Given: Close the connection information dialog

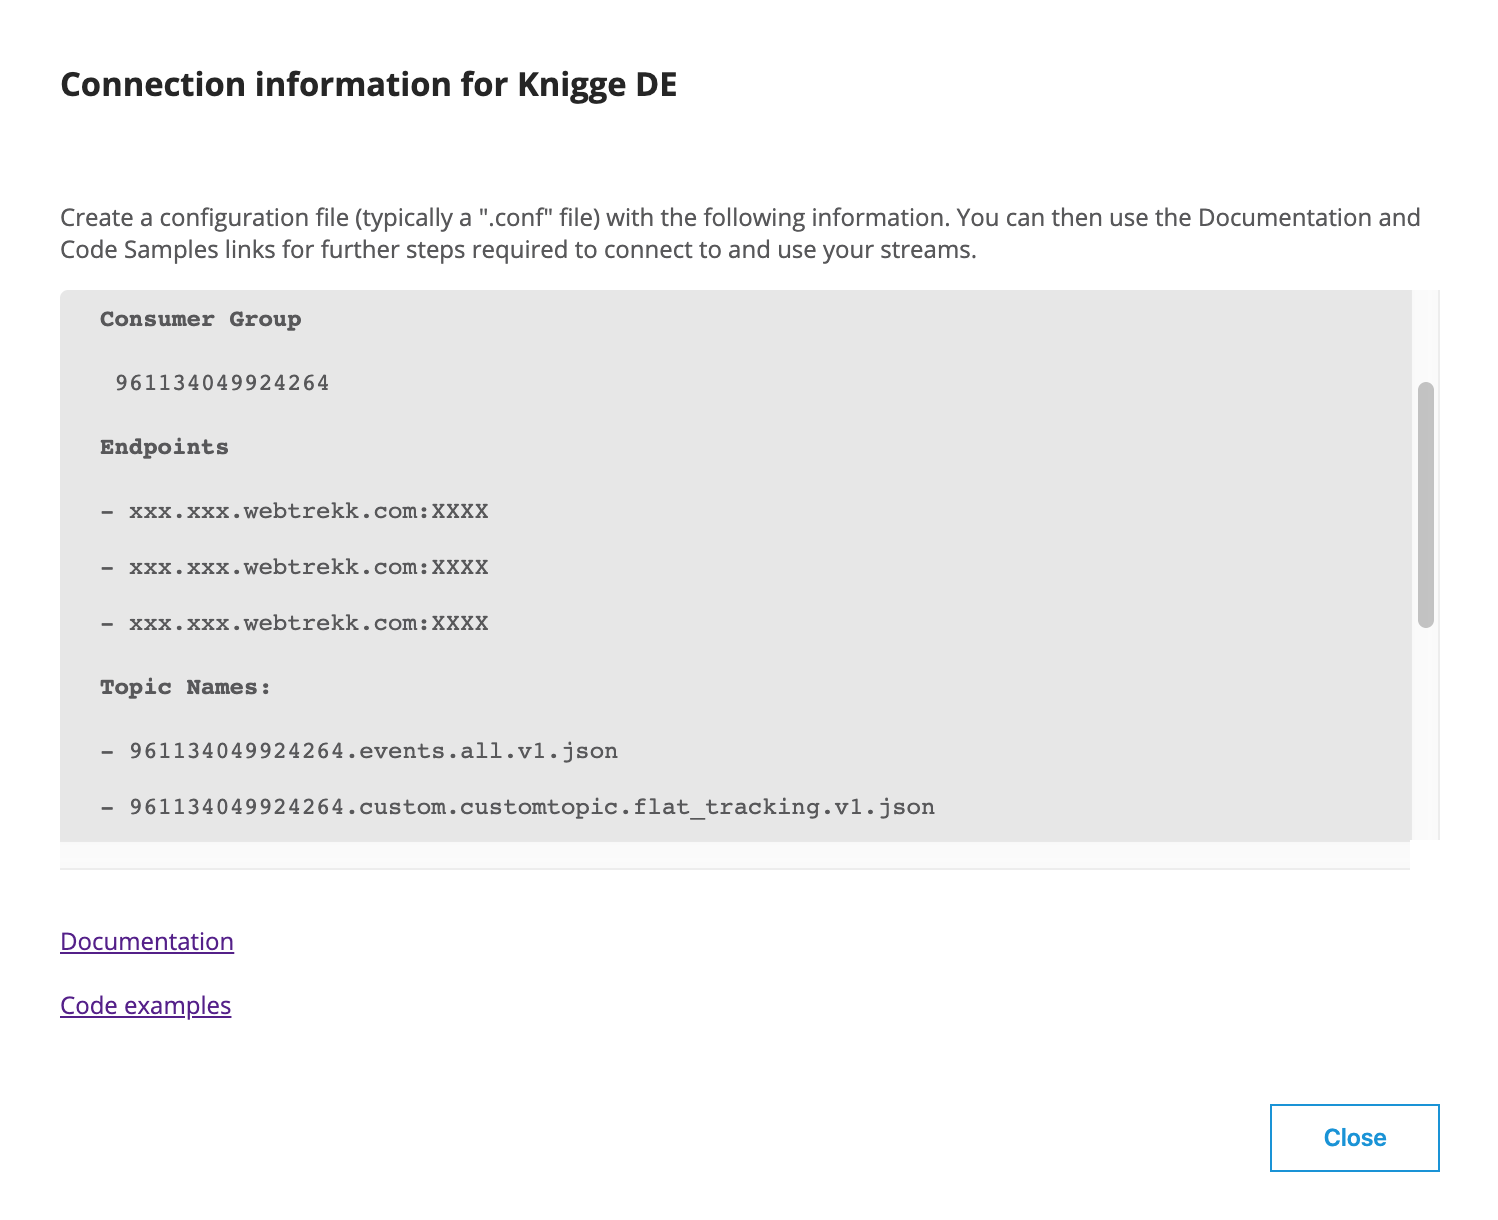Looking at the screenshot, I should (x=1354, y=1138).
